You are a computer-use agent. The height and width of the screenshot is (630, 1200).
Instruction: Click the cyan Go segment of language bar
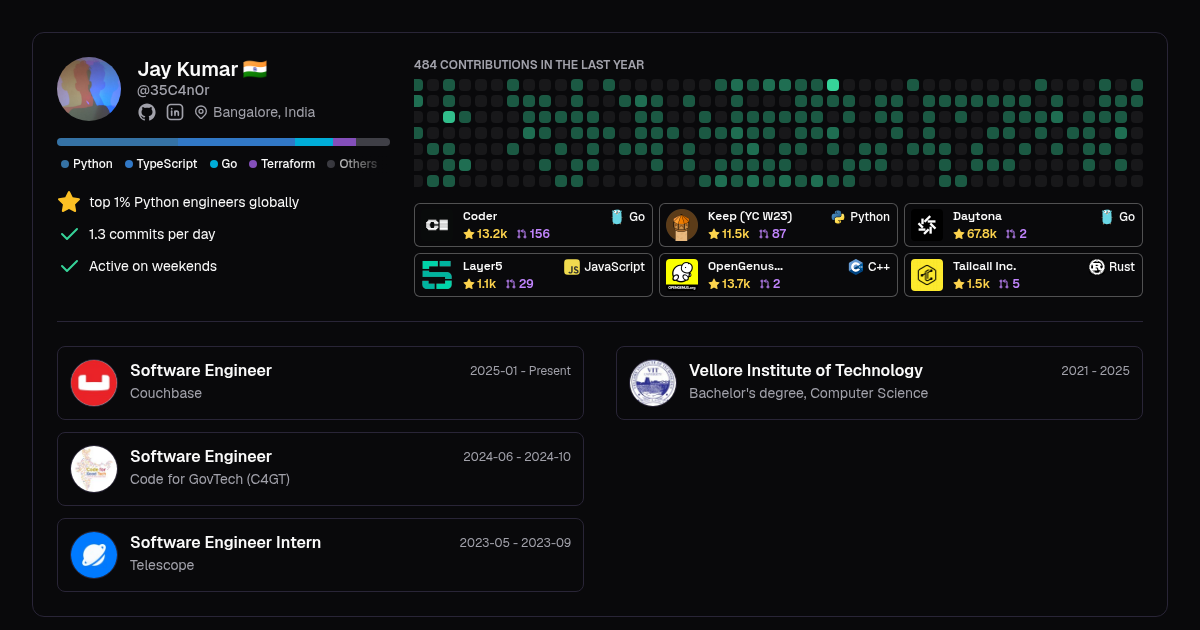pos(314,142)
